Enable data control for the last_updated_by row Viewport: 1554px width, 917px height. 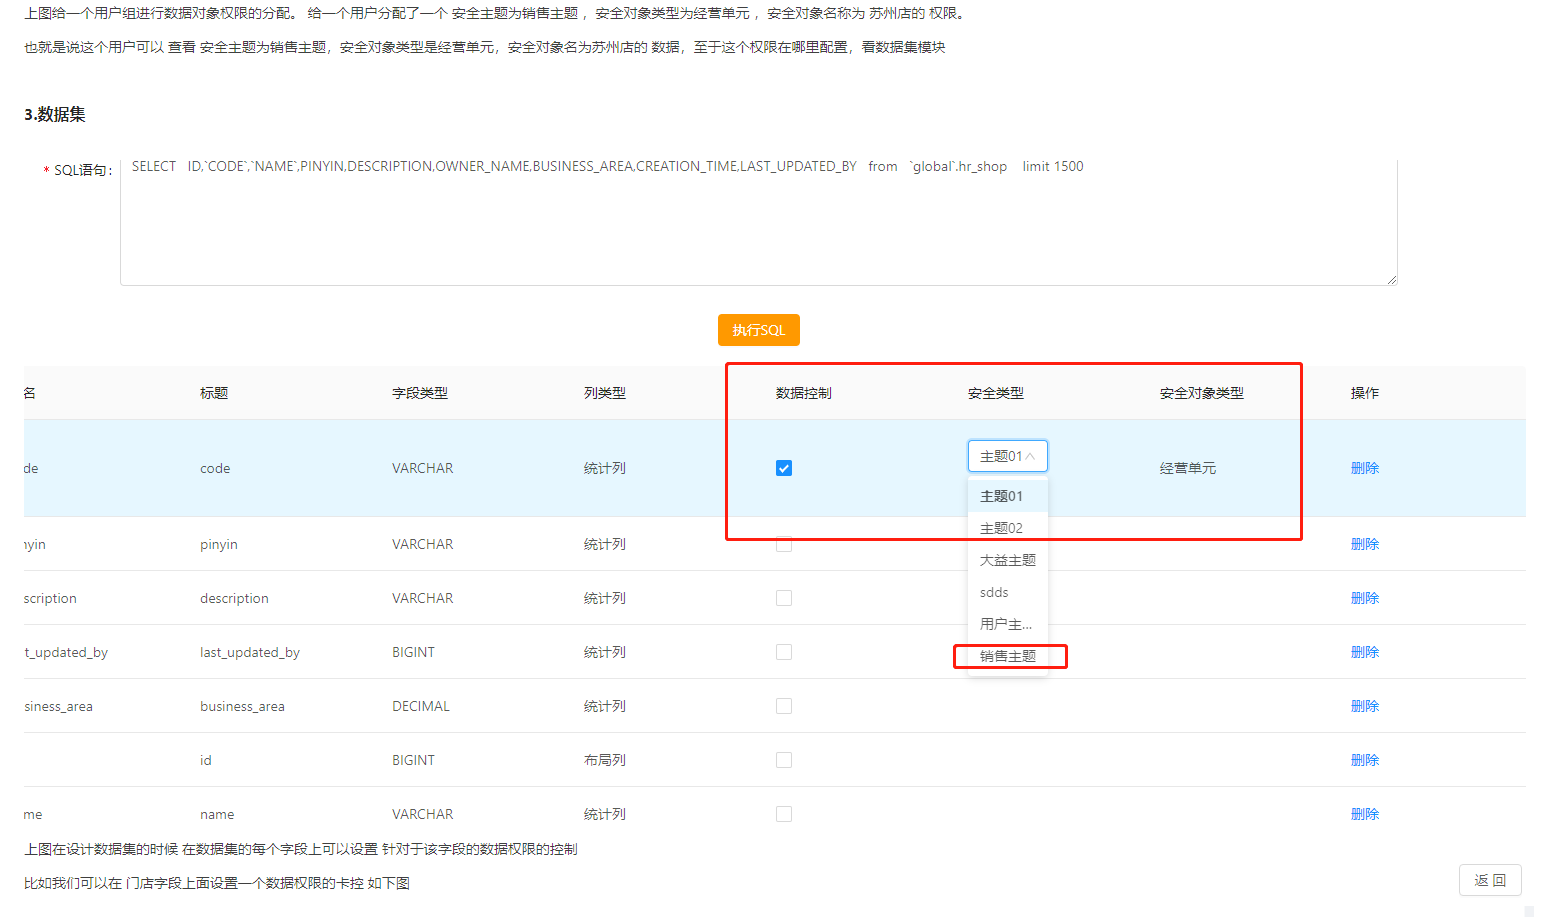[784, 652]
